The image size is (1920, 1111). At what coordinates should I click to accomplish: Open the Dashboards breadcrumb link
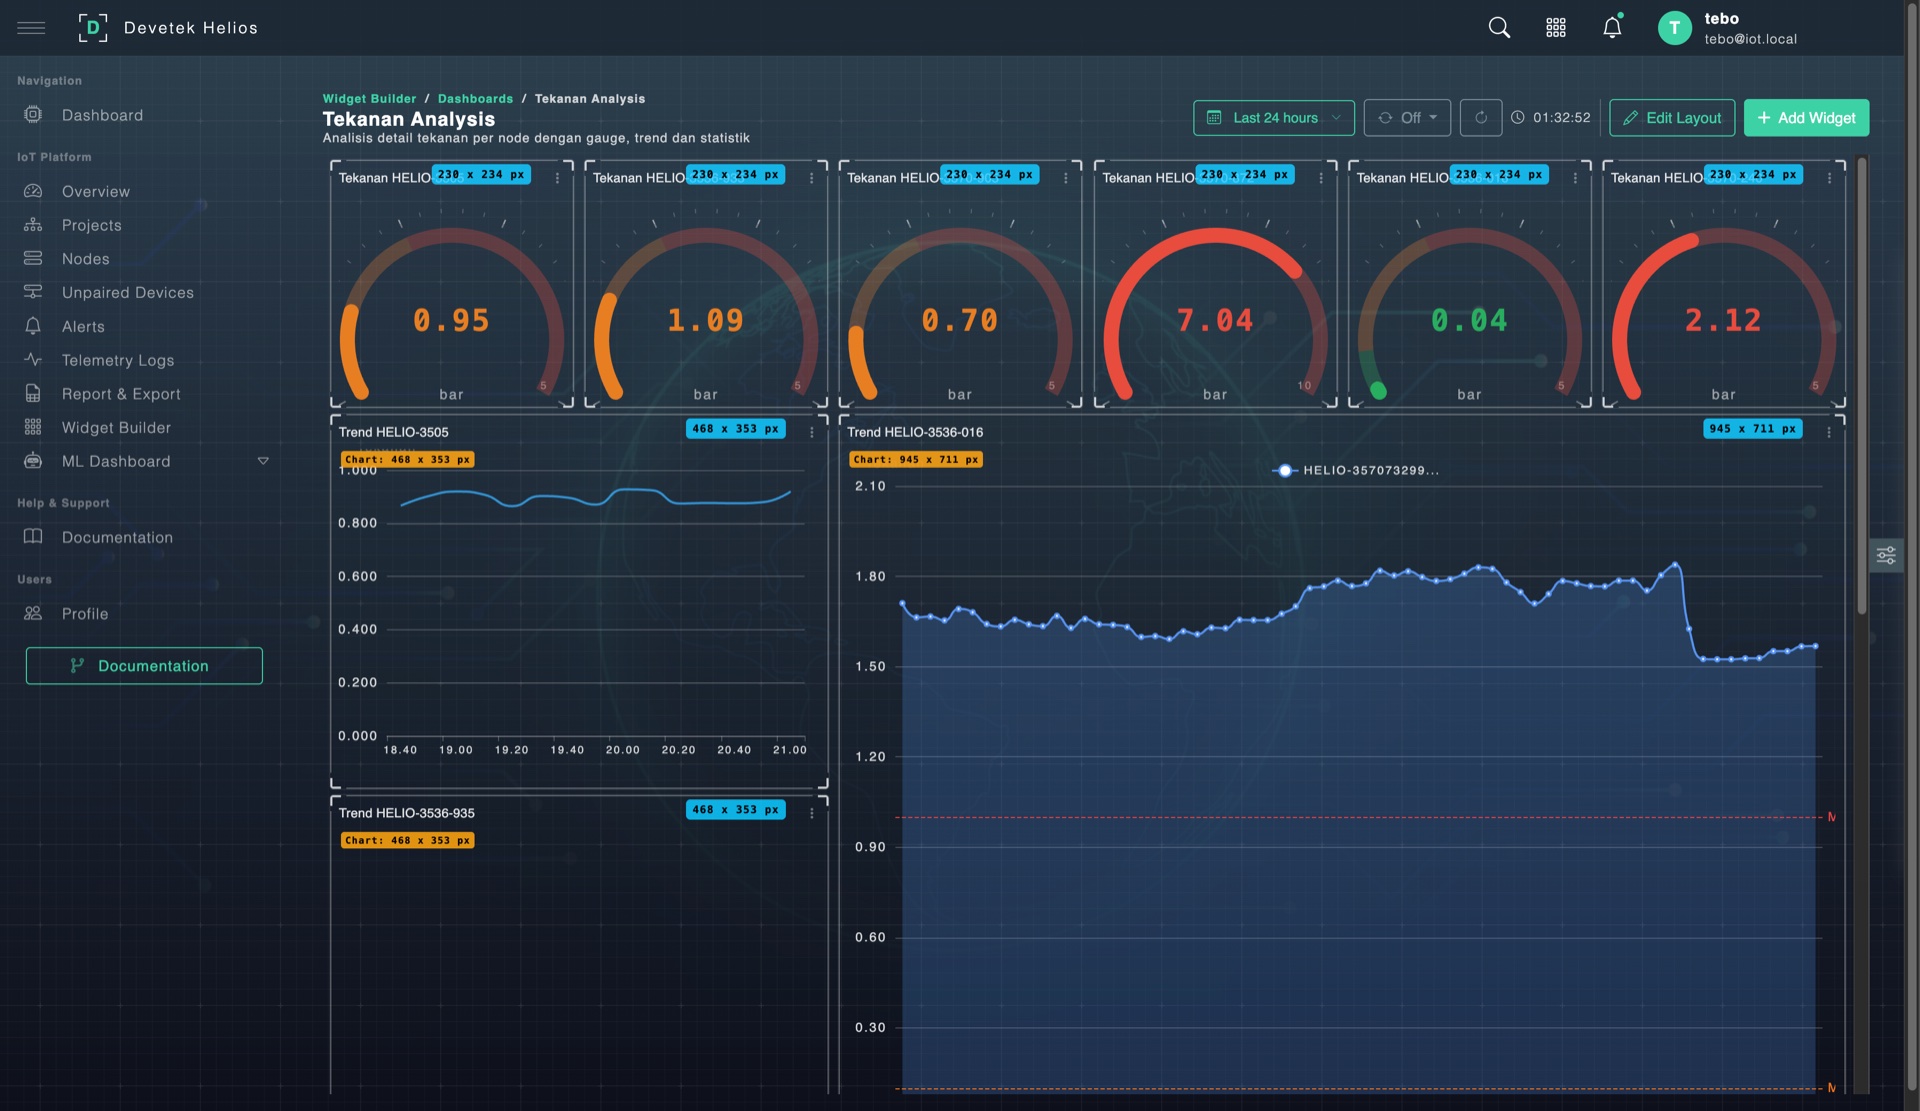[x=476, y=98]
